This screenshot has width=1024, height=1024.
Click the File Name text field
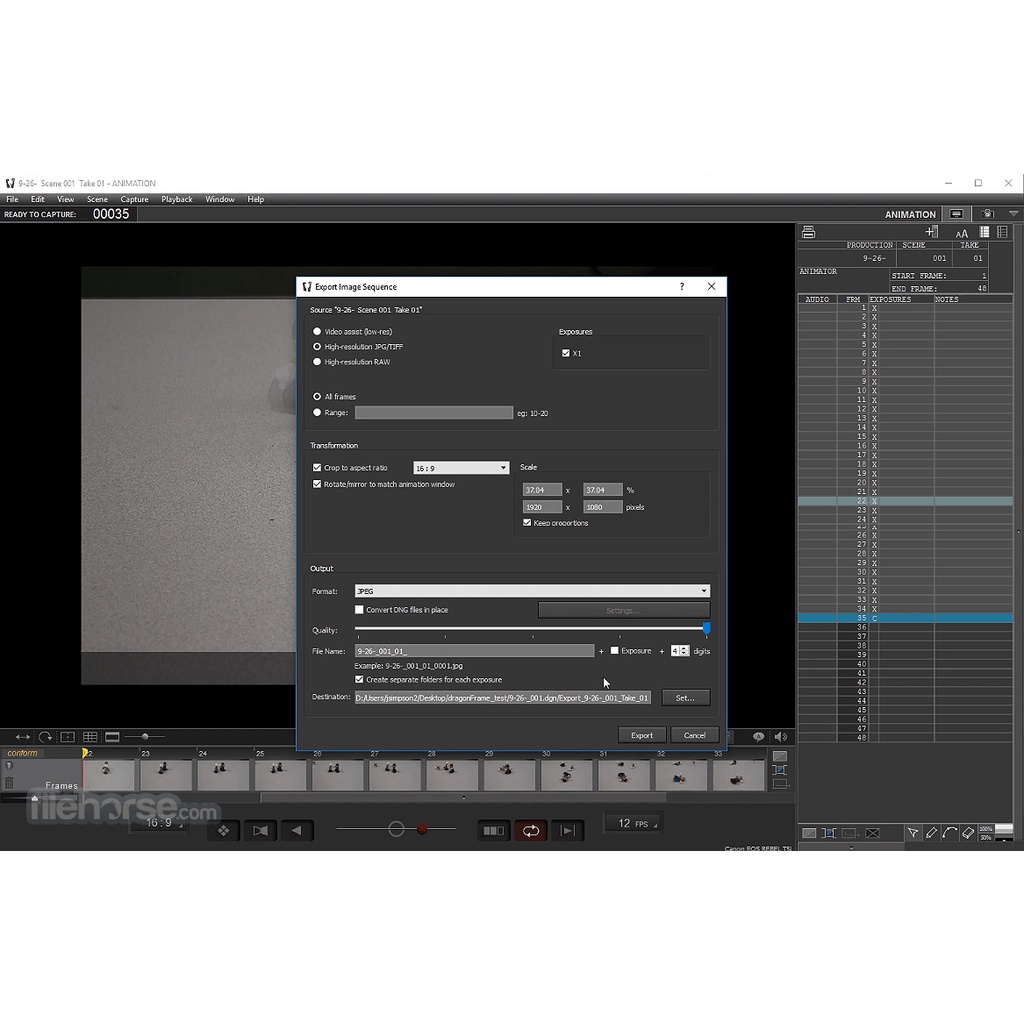click(474, 651)
